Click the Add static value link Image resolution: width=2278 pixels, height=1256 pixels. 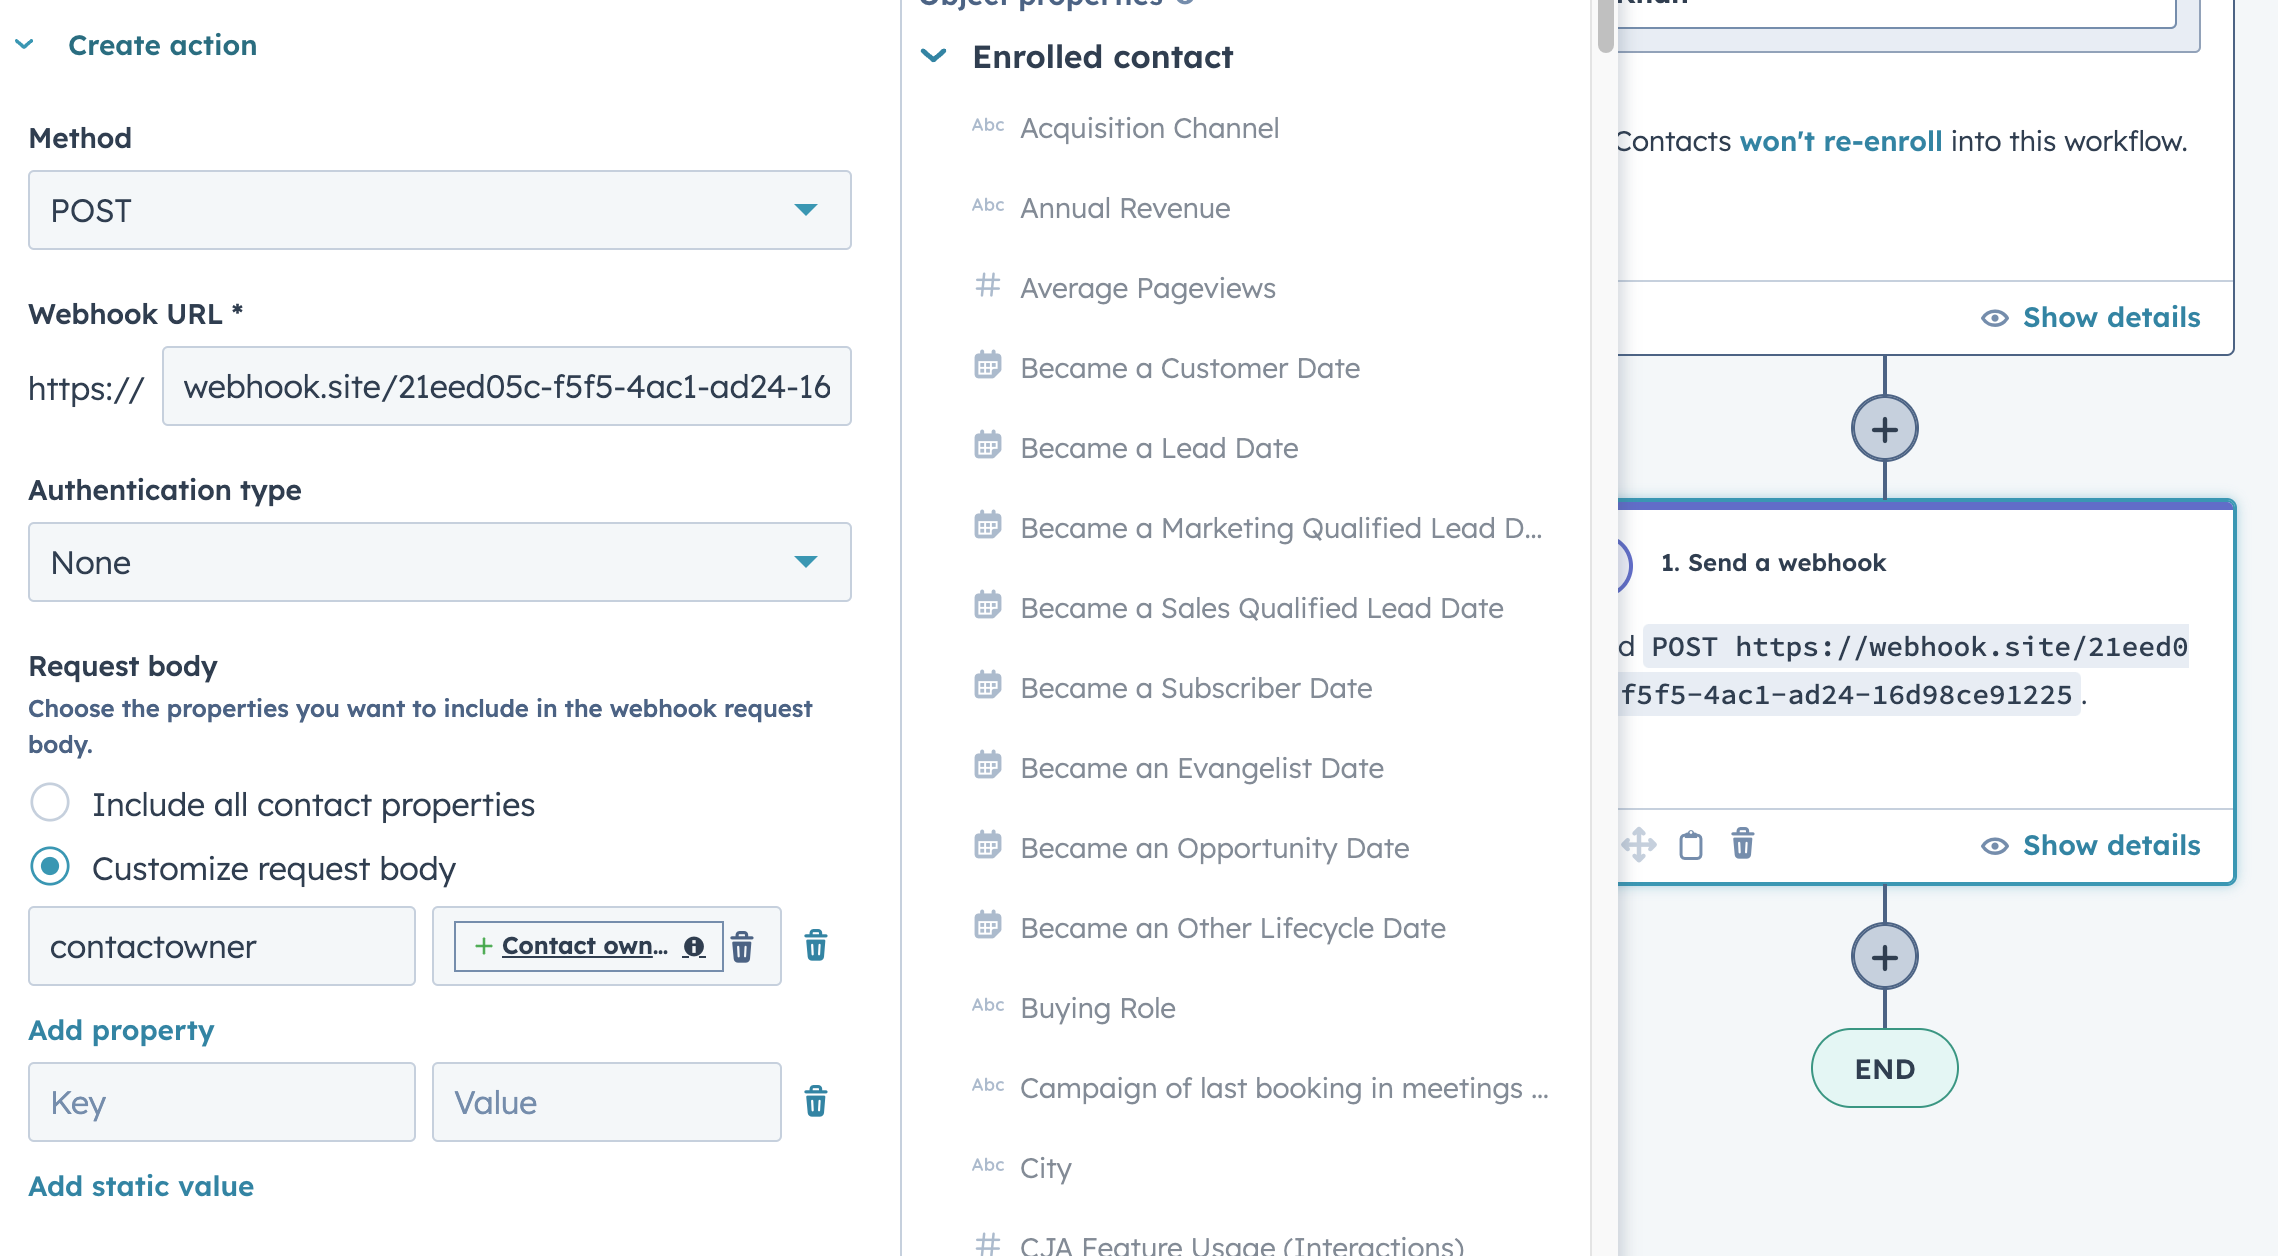pos(140,1186)
